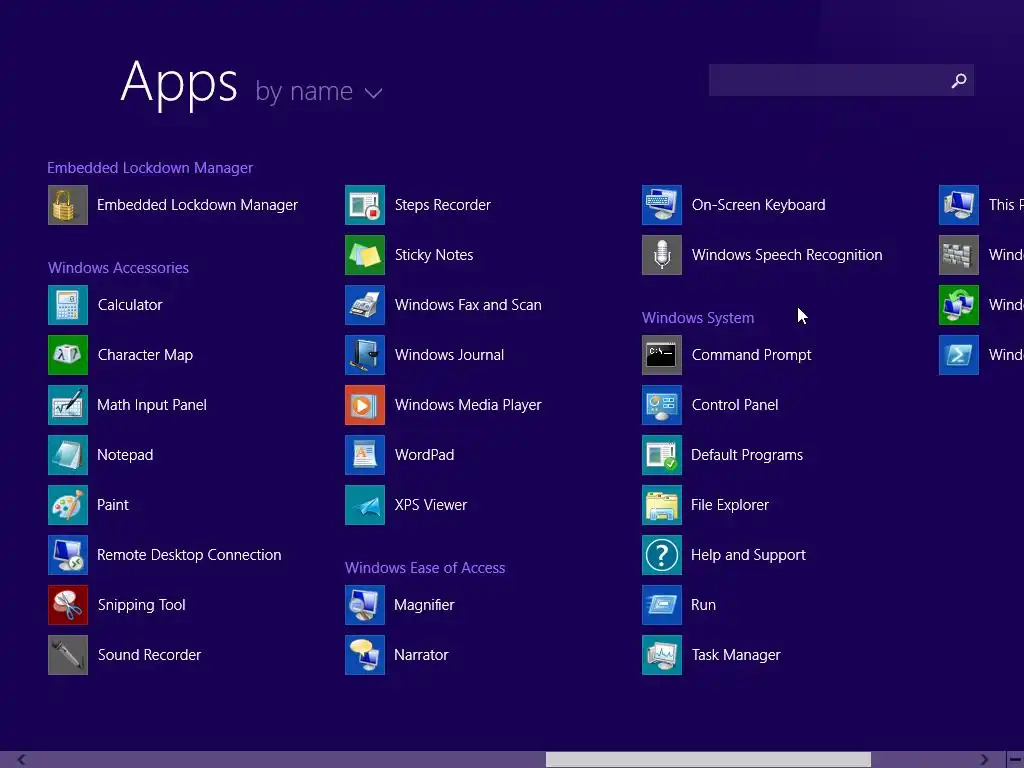The width and height of the screenshot is (1024, 768).
Task: Launch Notepad via its icon
Action: click(68, 455)
